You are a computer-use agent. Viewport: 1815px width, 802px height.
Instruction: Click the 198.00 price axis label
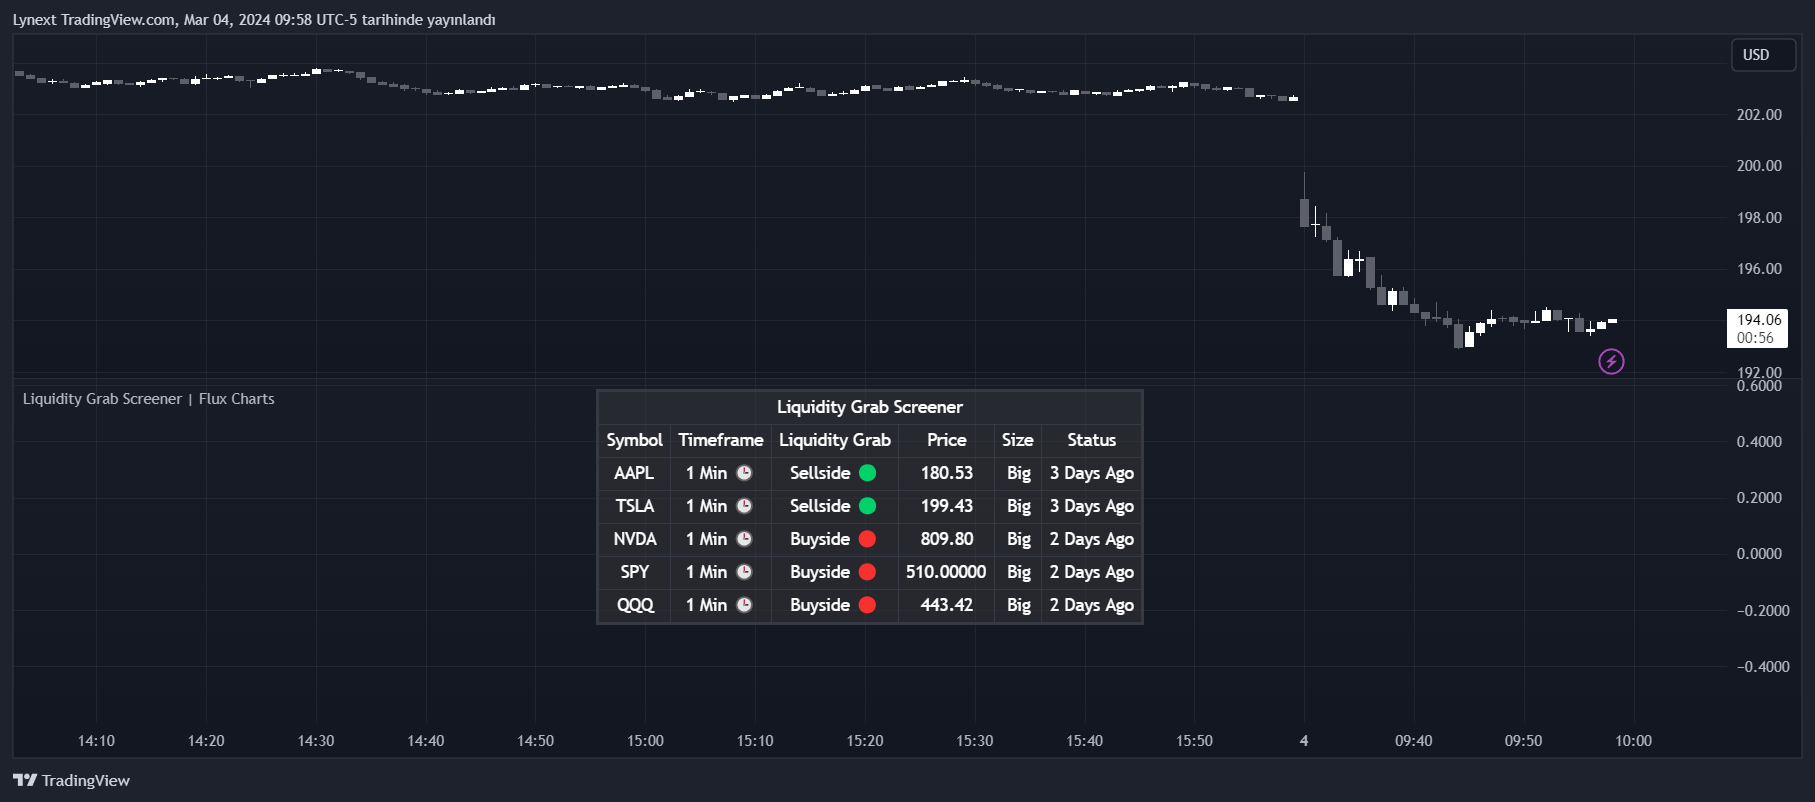pyautogui.click(x=1759, y=218)
